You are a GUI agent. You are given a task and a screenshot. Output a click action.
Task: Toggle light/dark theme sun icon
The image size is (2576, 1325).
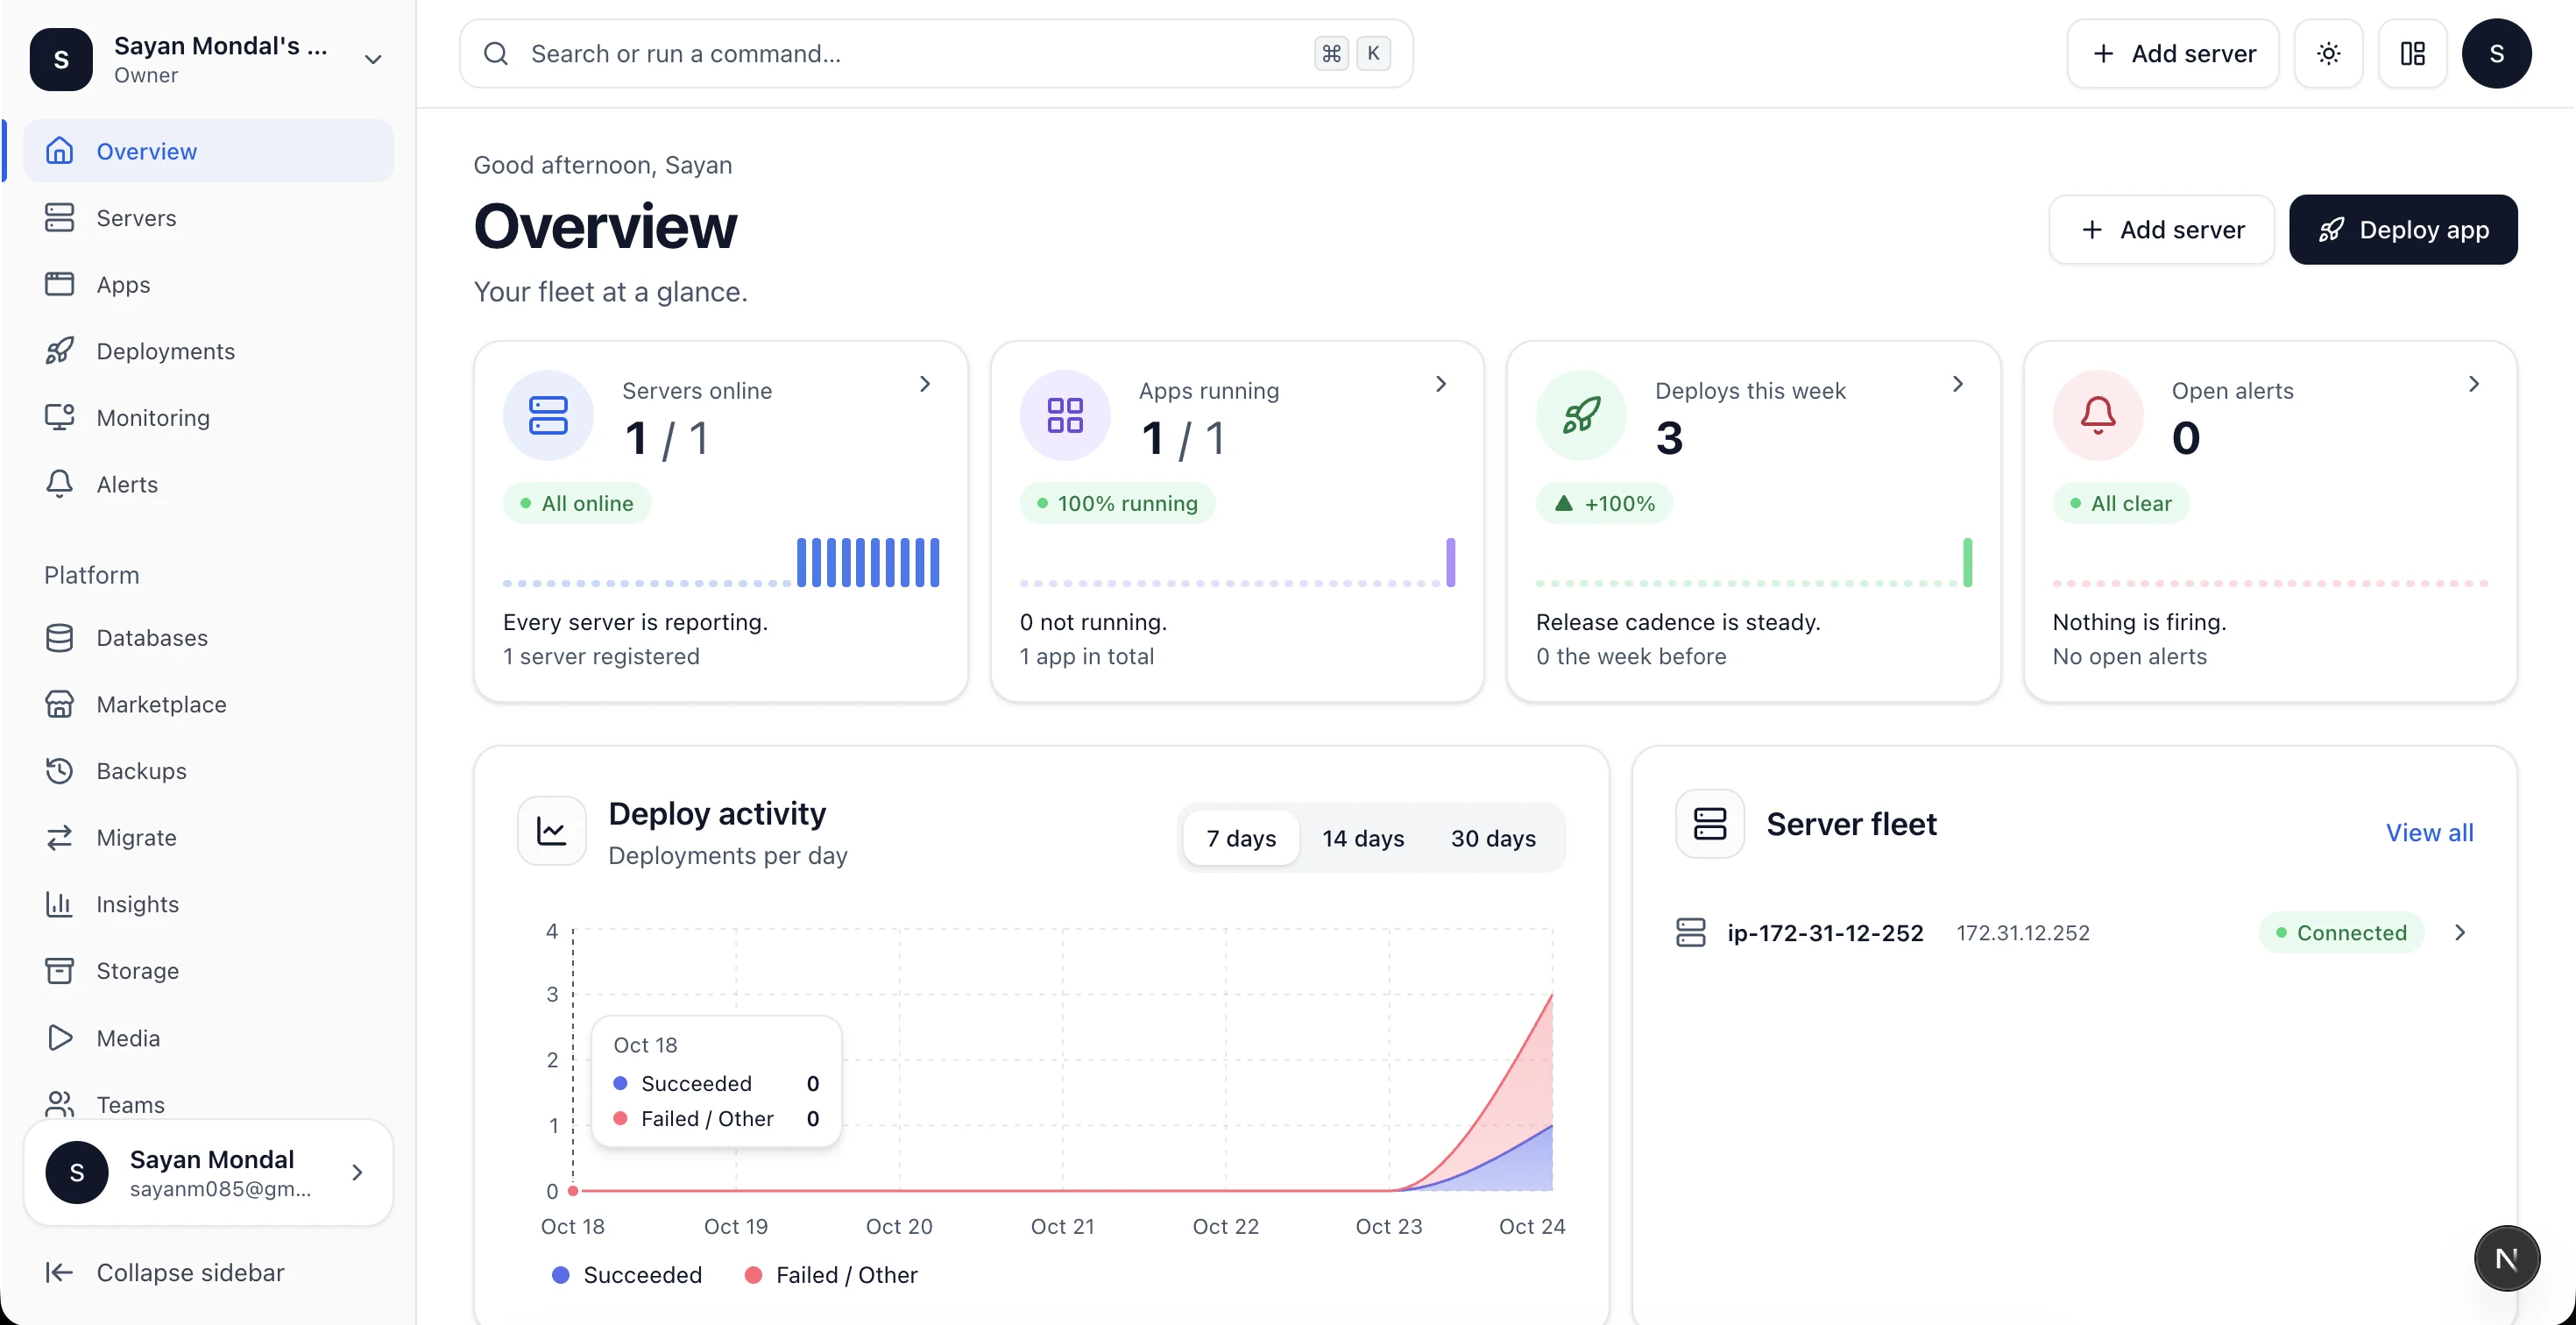2328,54
